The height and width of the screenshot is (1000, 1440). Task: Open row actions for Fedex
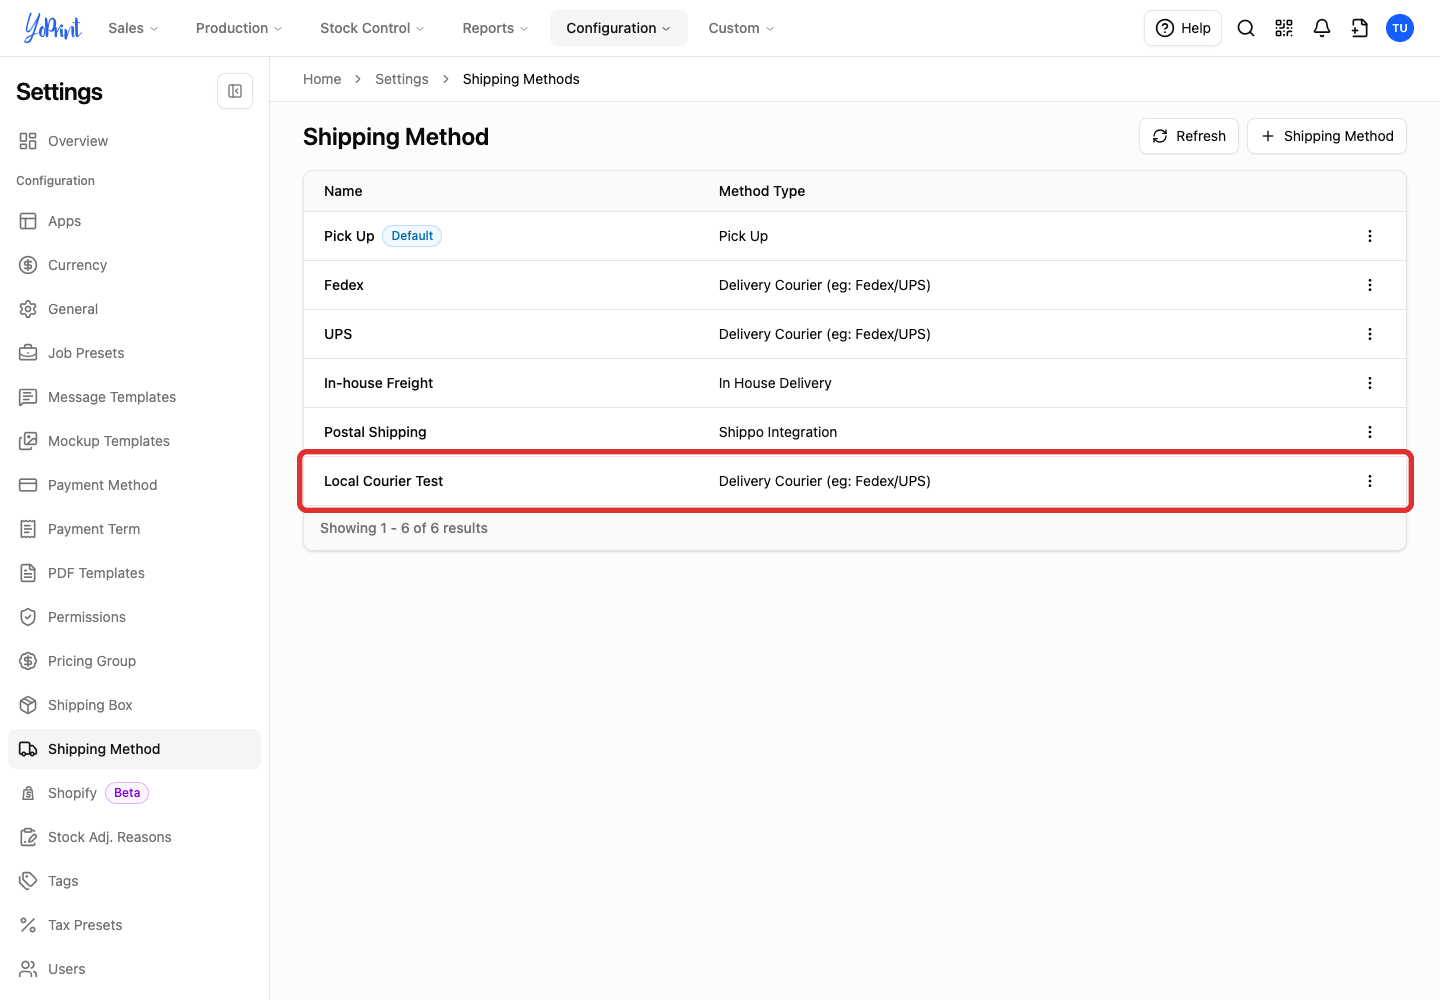click(x=1370, y=285)
